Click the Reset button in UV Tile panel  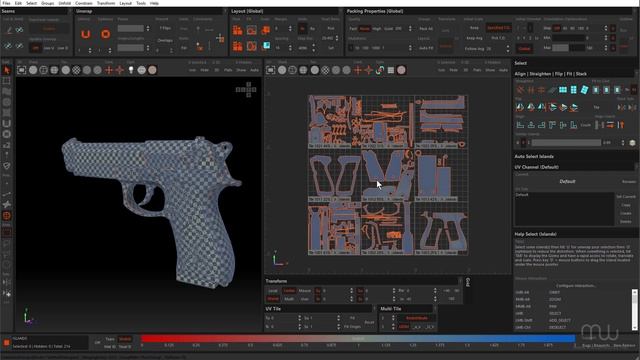click(369, 322)
